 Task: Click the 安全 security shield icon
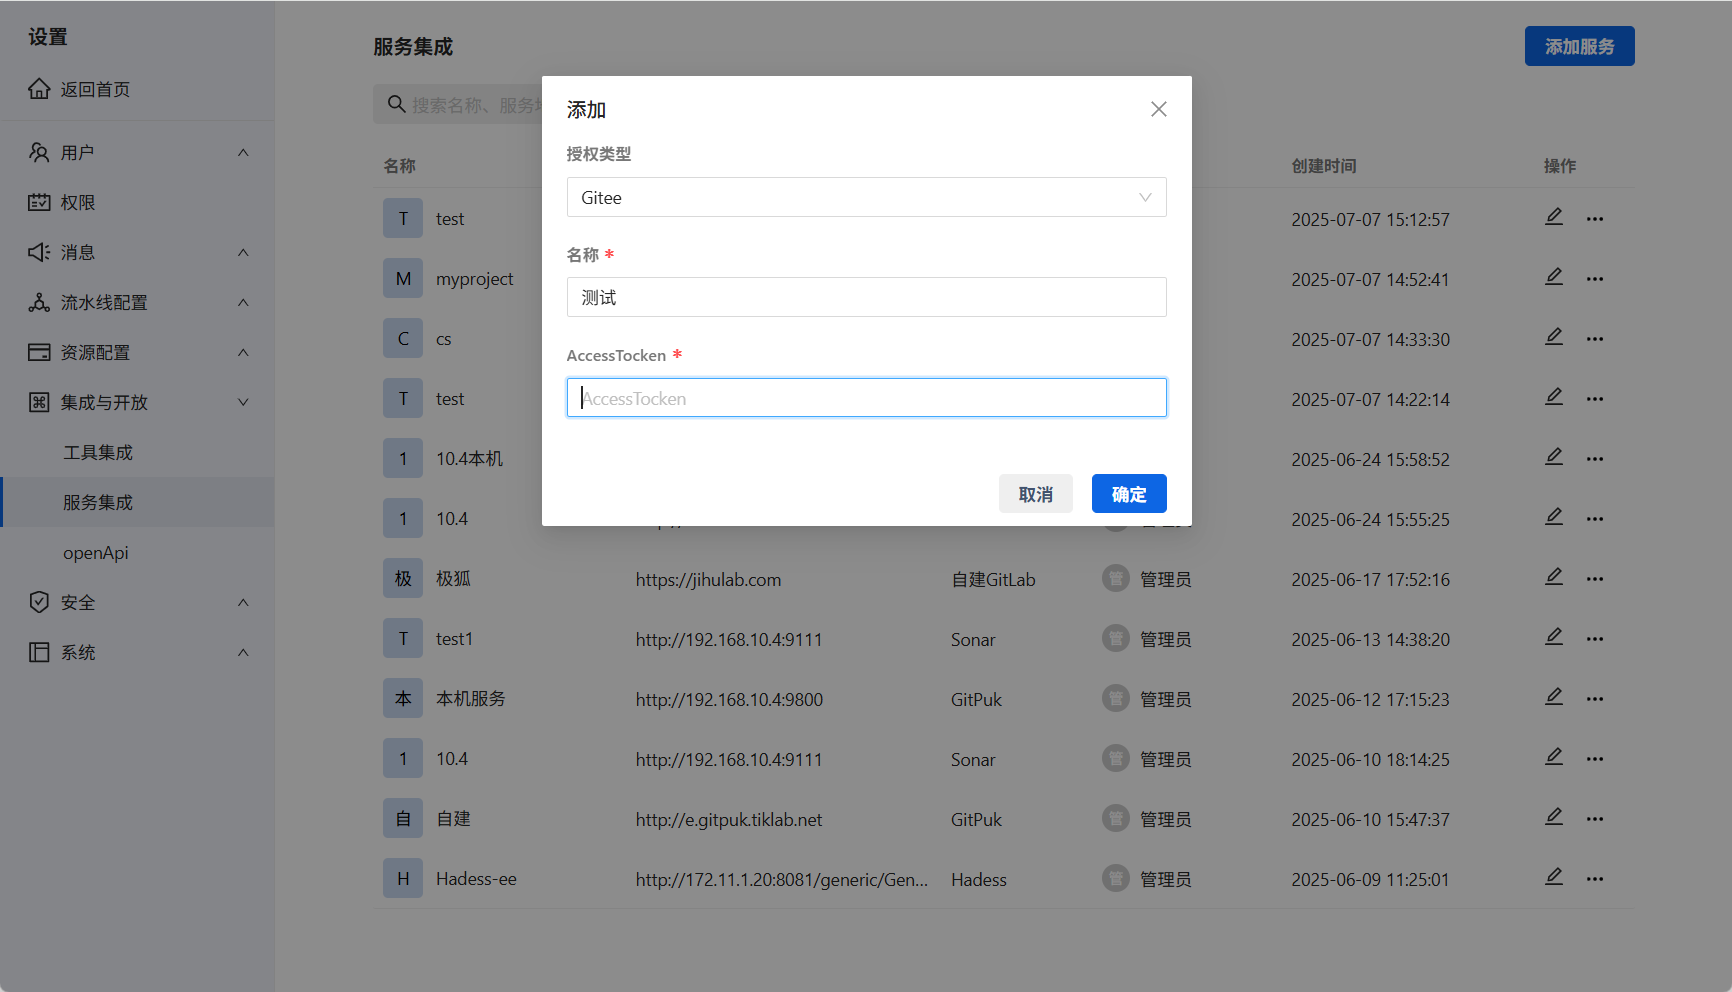click(38, 602)
